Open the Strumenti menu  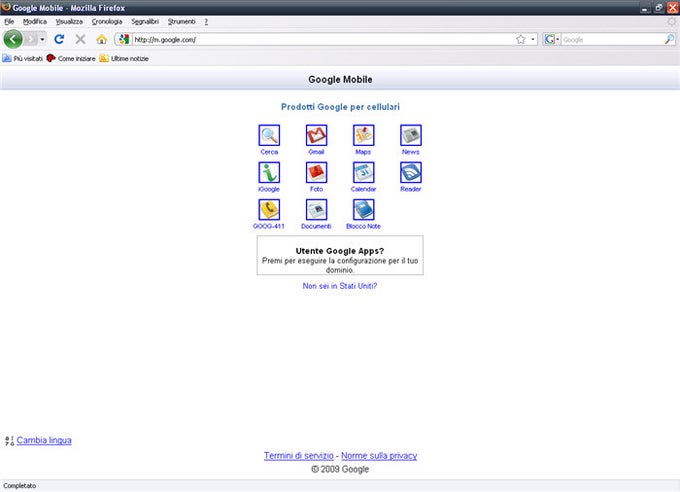(x=181, y=22)
